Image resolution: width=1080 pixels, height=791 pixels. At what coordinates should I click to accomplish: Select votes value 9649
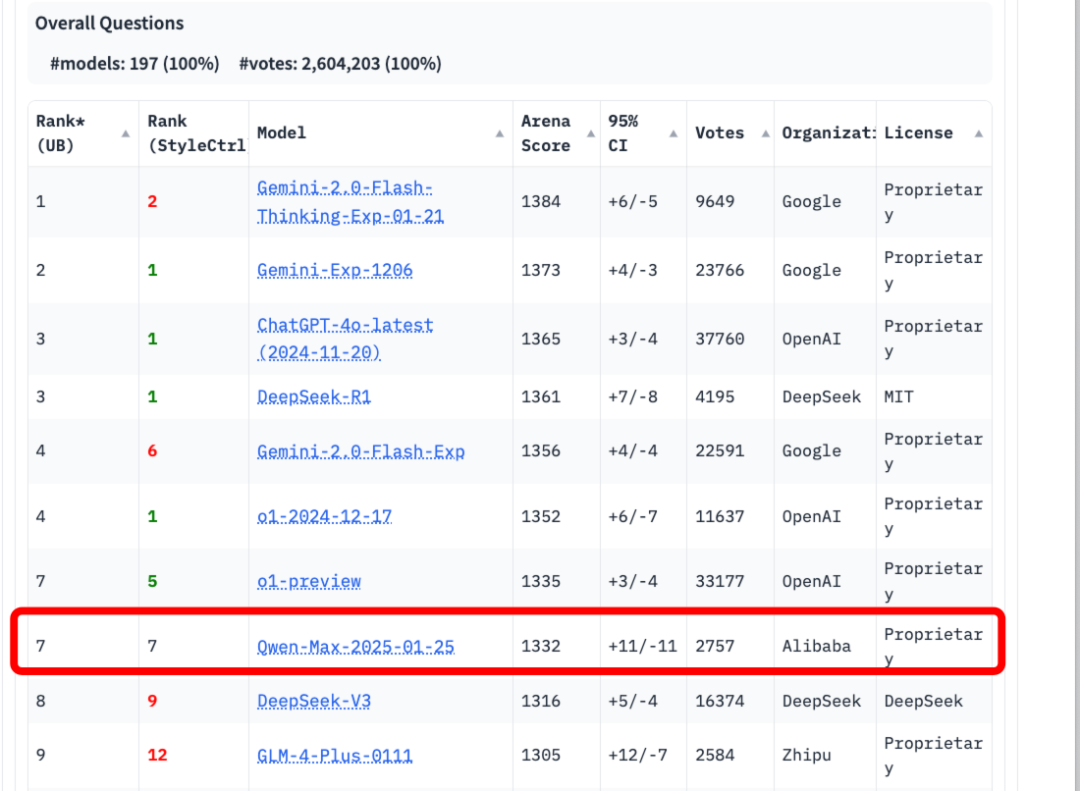[x=715, y=202]
